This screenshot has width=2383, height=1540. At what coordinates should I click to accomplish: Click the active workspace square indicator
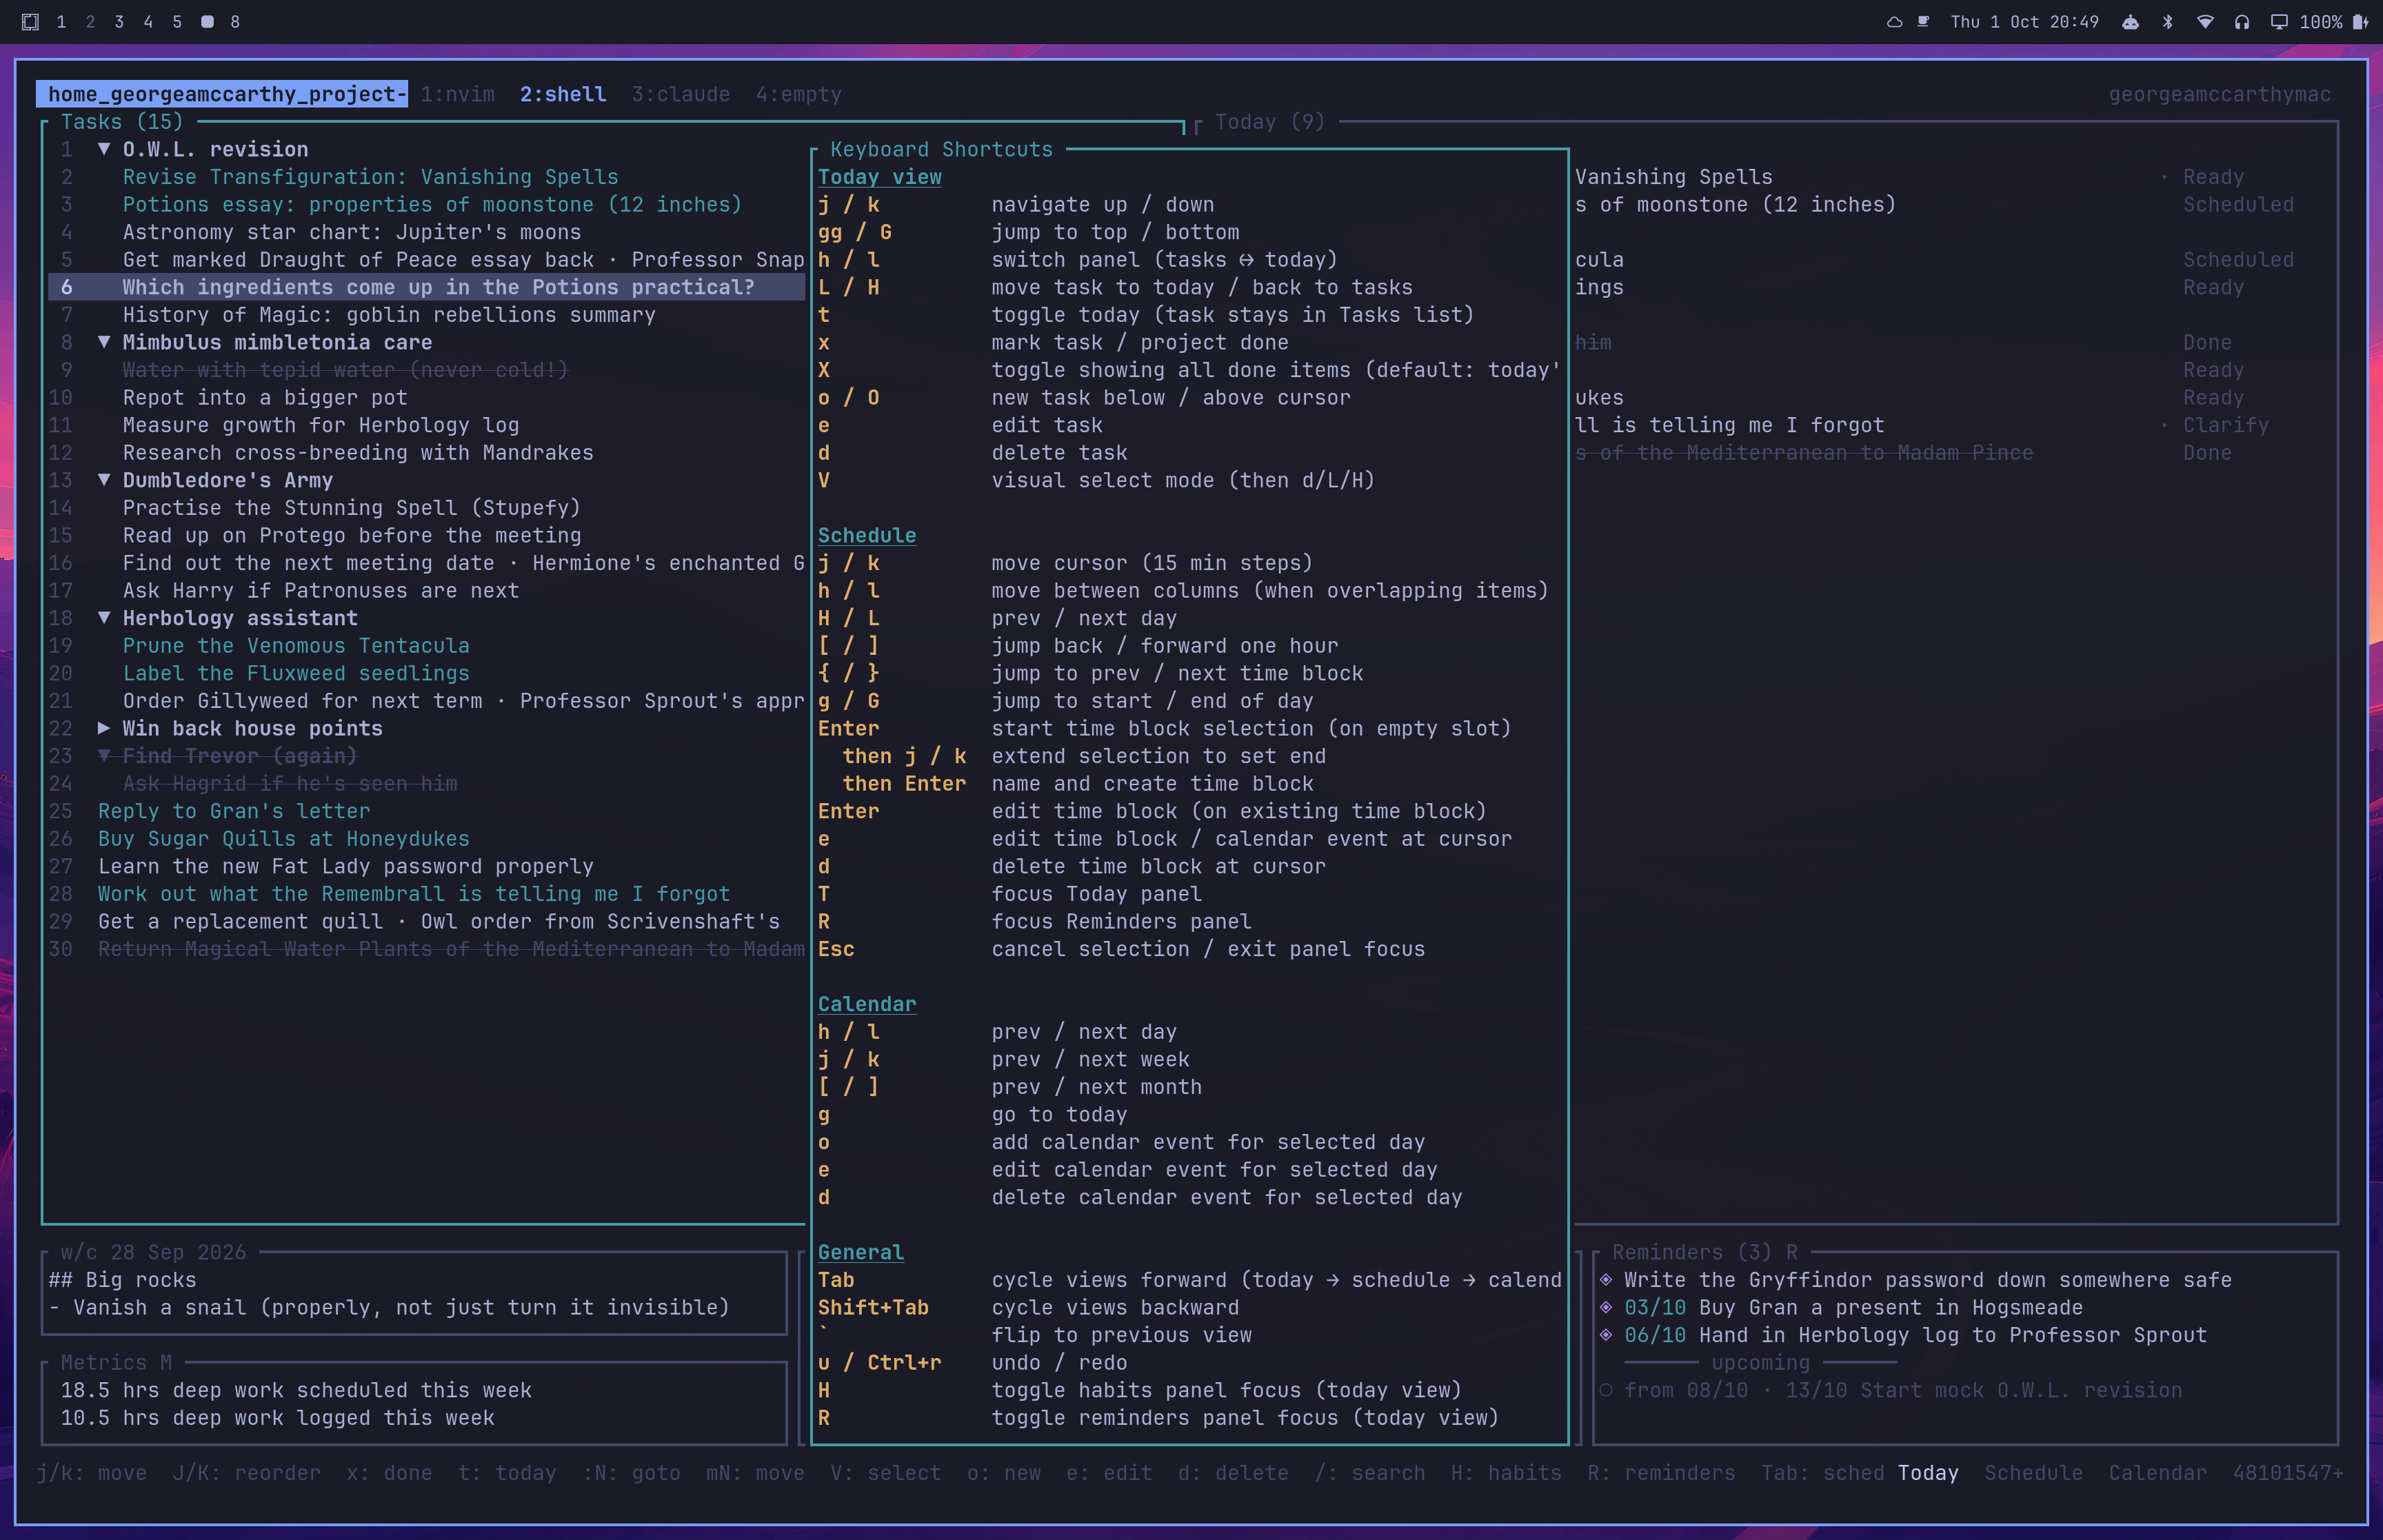pos(207,22)
